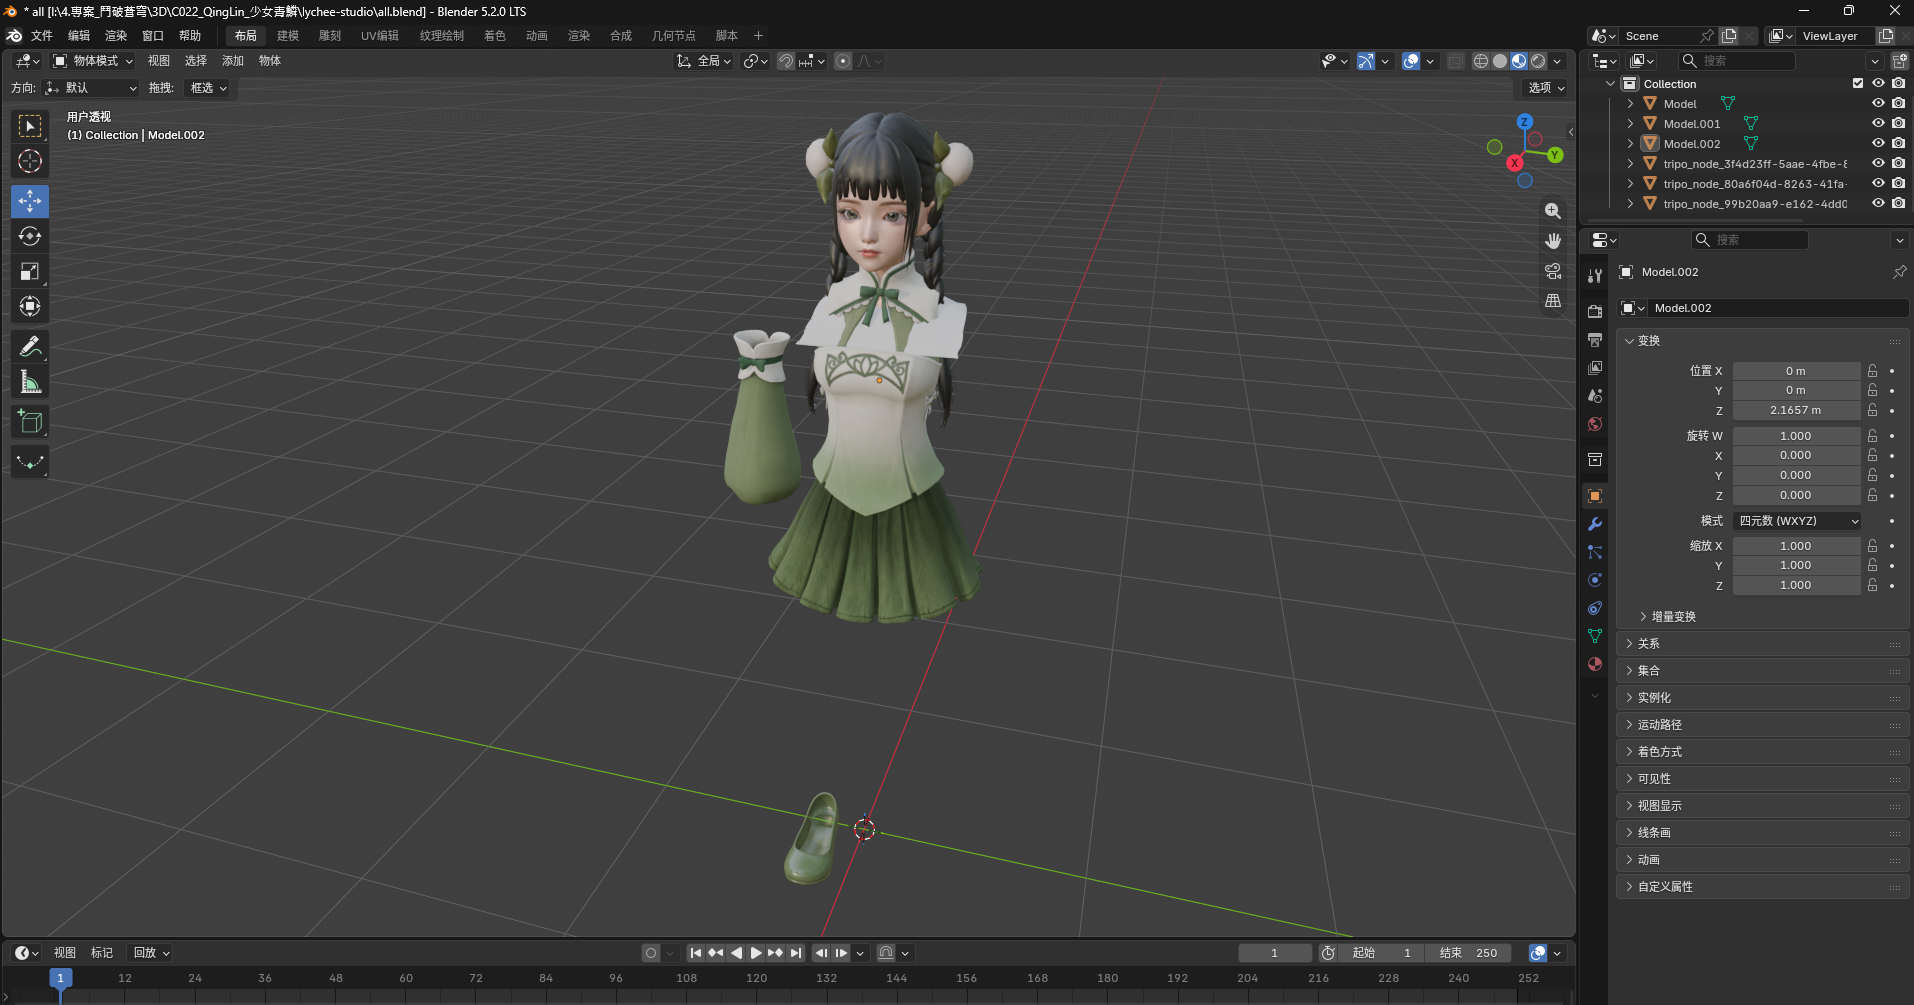
Task: Switch to the UV编辑 workspace tab
Action: pos(380,36)
